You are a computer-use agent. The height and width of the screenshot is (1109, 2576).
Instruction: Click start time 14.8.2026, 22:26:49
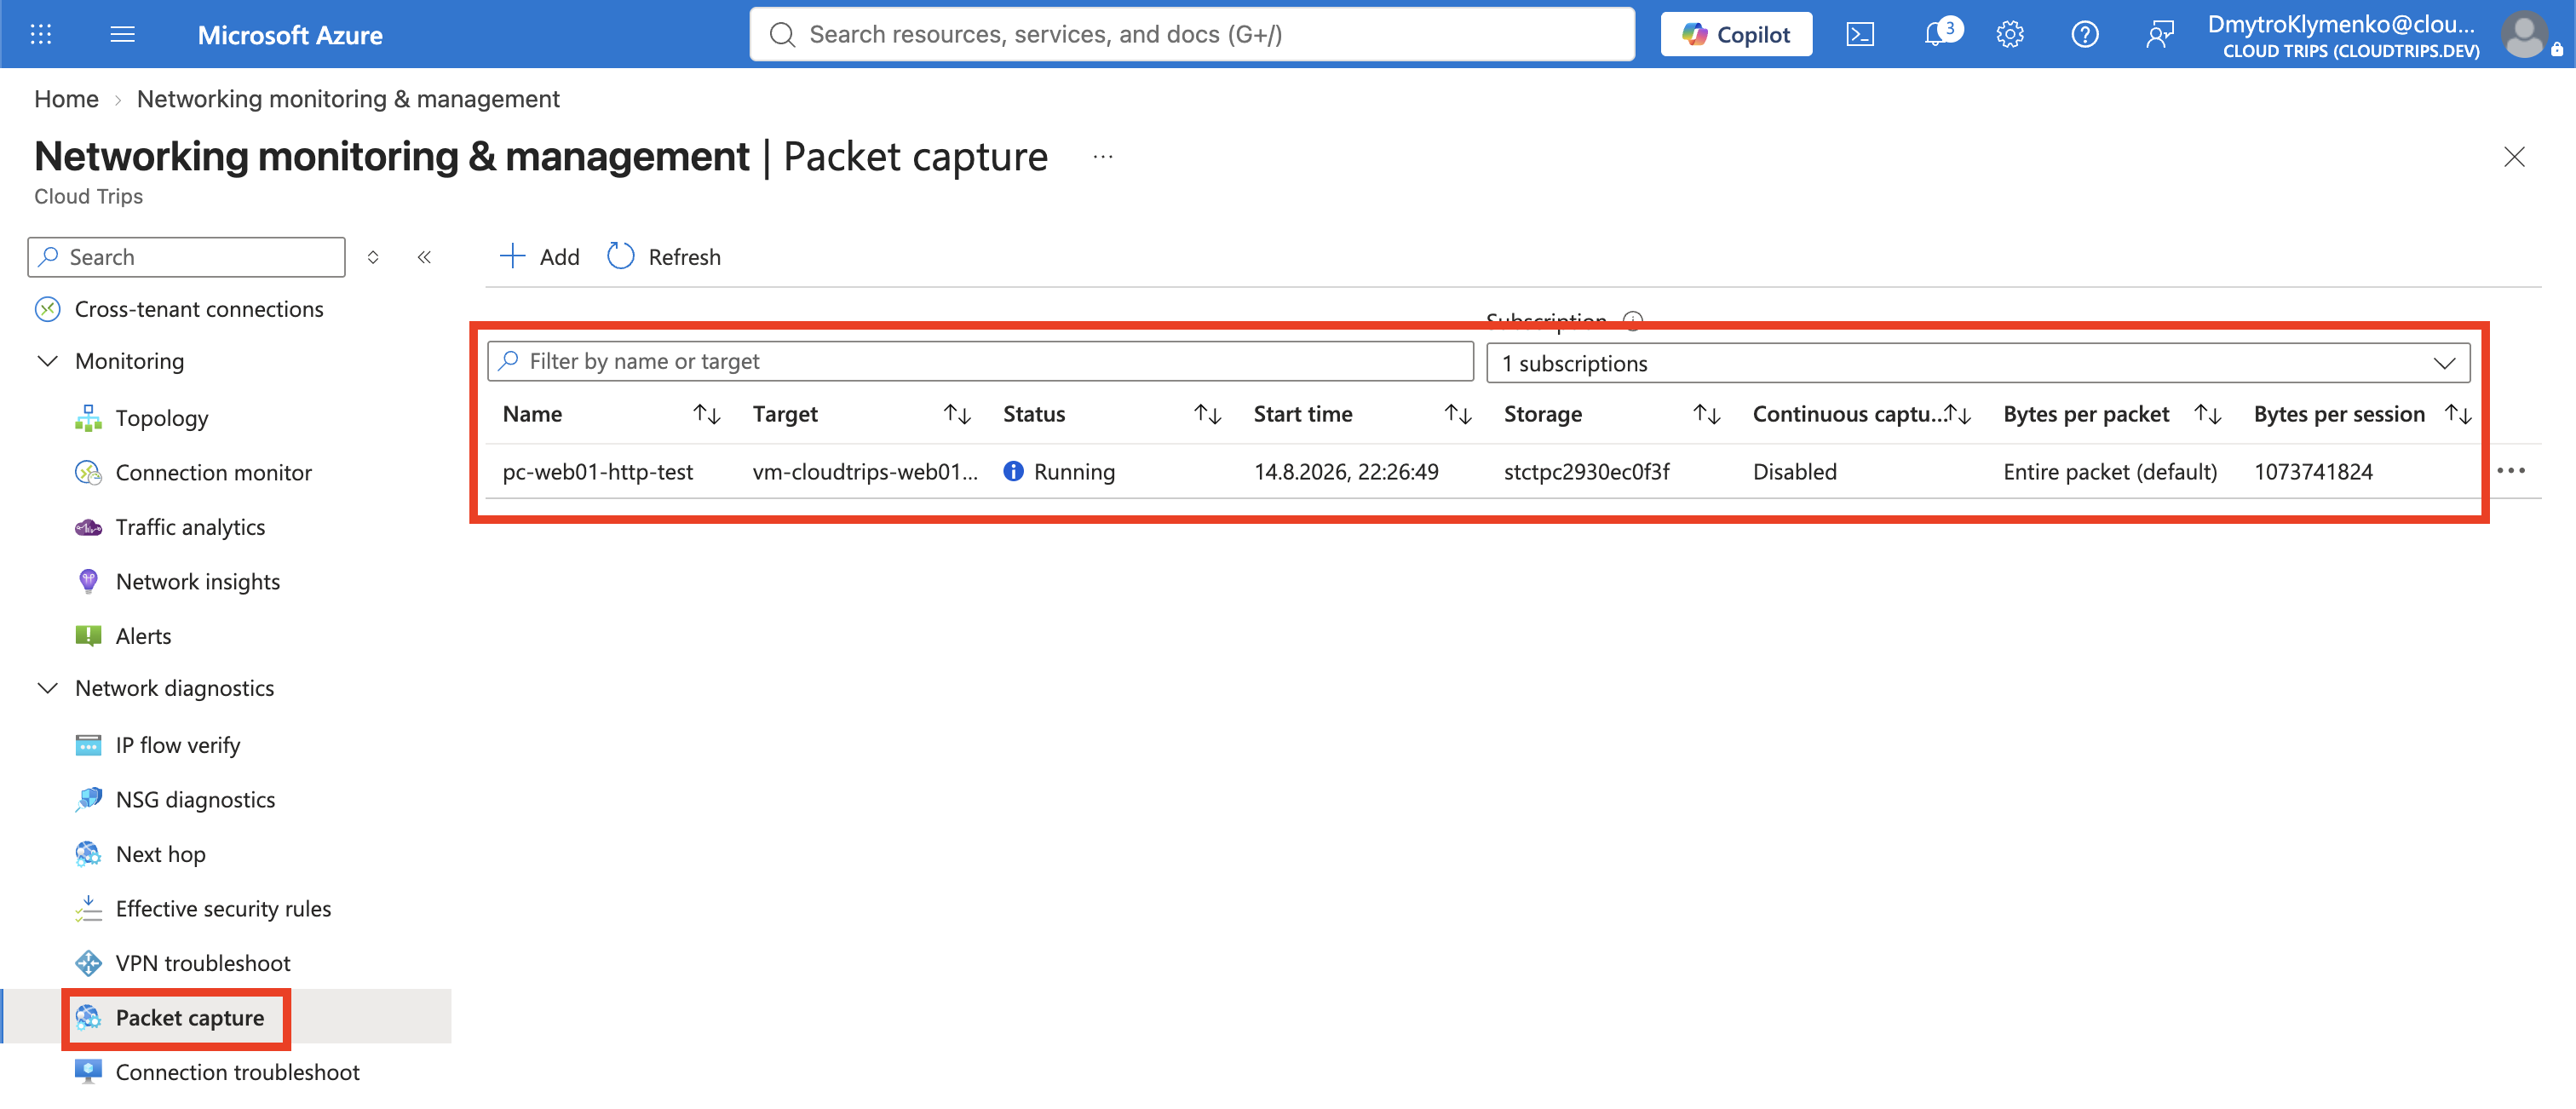click(1346, 472)
